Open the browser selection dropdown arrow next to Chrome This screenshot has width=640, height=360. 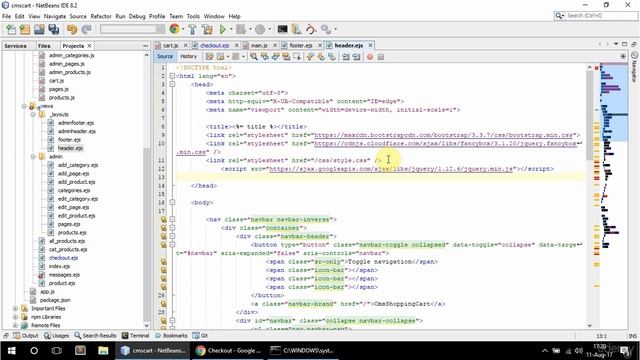(x=182, y=29)
